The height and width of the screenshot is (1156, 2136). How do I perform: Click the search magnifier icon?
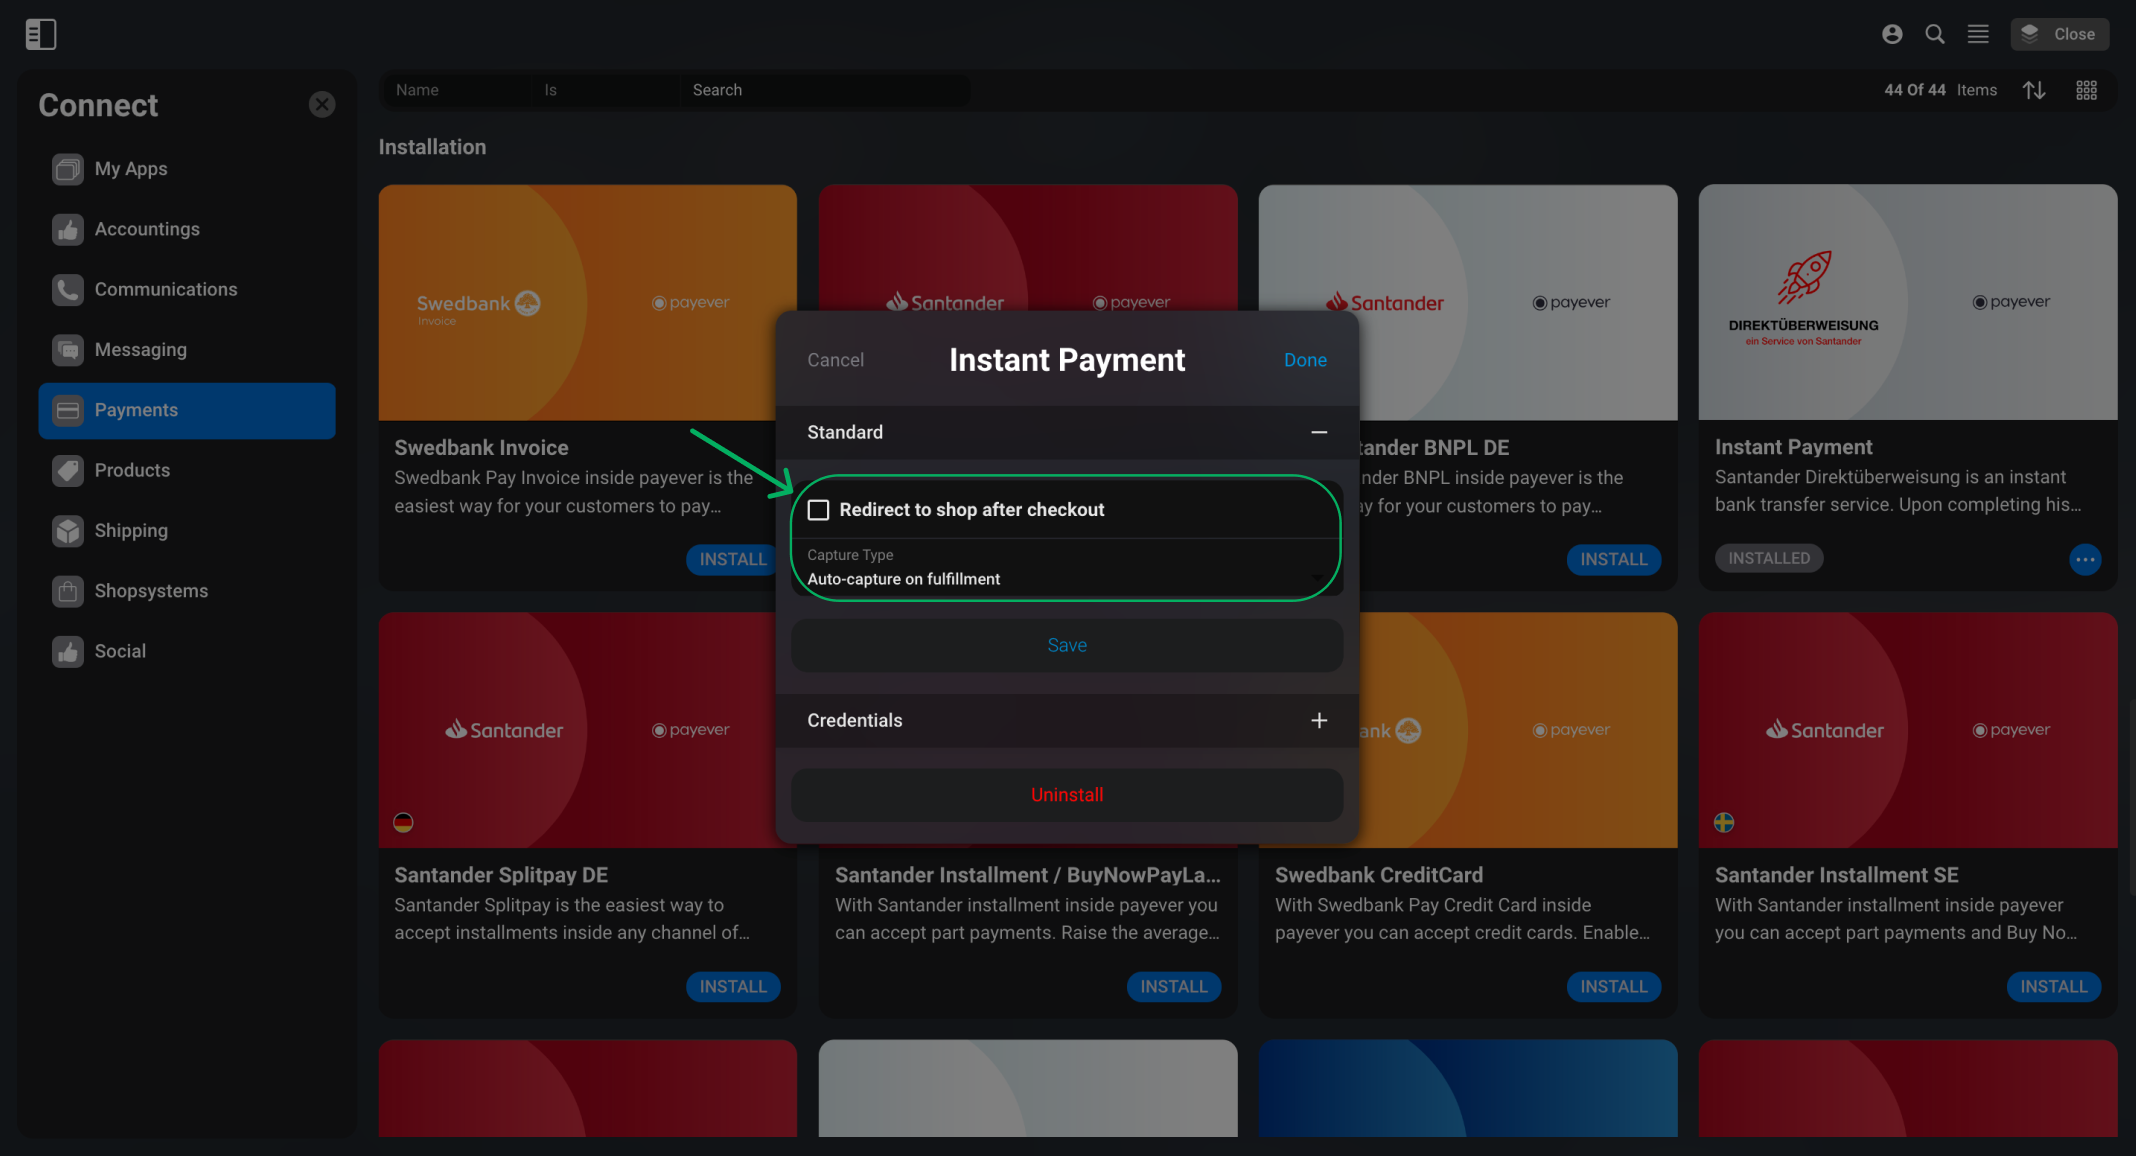pos(1935,34)
